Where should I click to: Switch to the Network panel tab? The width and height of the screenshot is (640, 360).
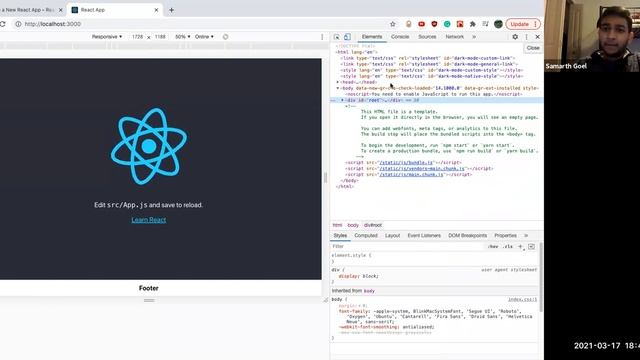pyautogui.click(x=454, y=37)
